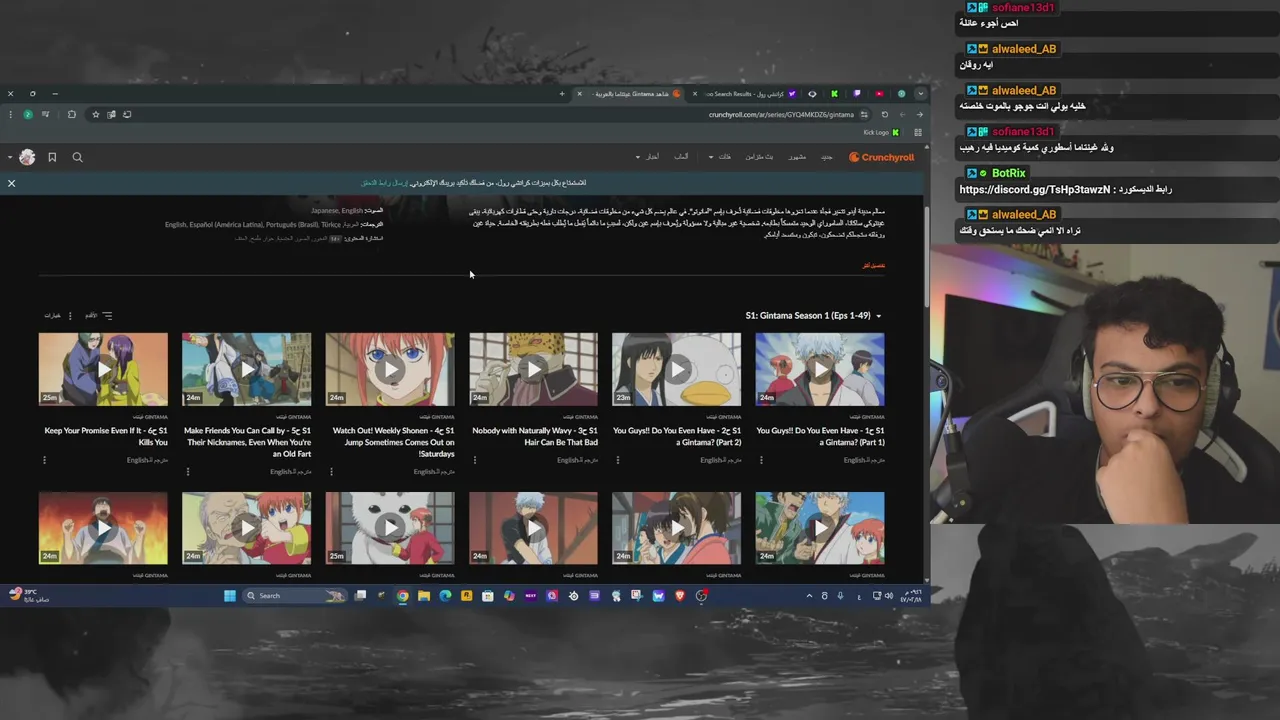Open the جديد nav item
Screen dimensions: 1280x720
pos(826,157)
